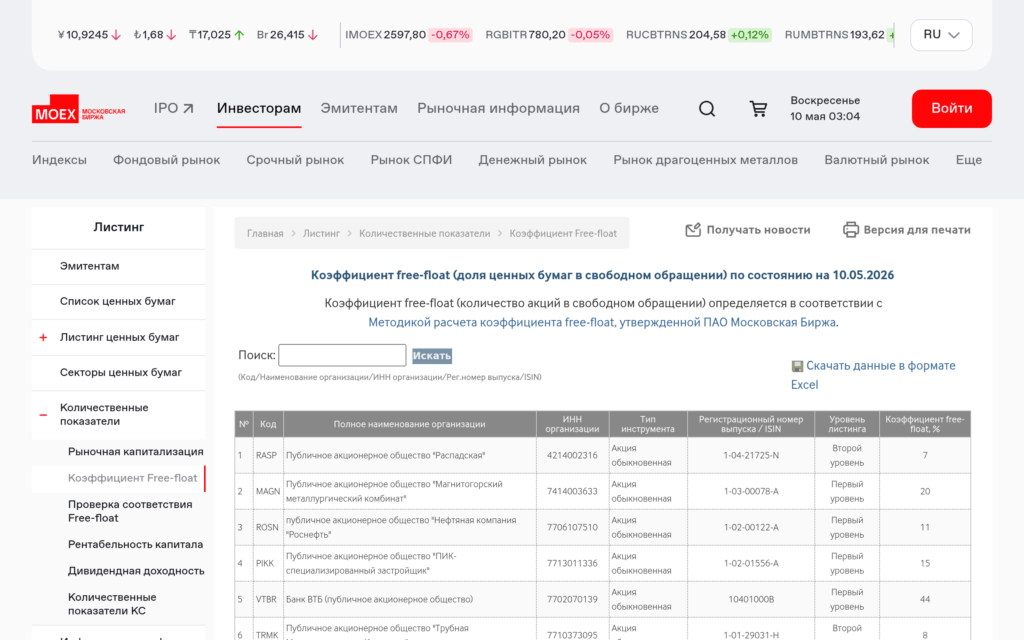Open Проверка соответствия Free-float sidebar item

(x=130, y=511)
